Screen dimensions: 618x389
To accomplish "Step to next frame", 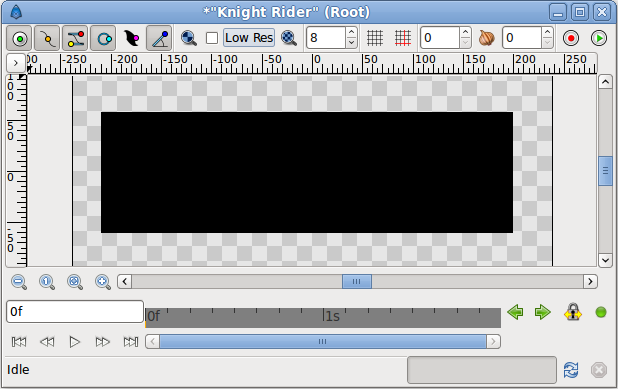I will pyautogui.click(x=102, y=342).
